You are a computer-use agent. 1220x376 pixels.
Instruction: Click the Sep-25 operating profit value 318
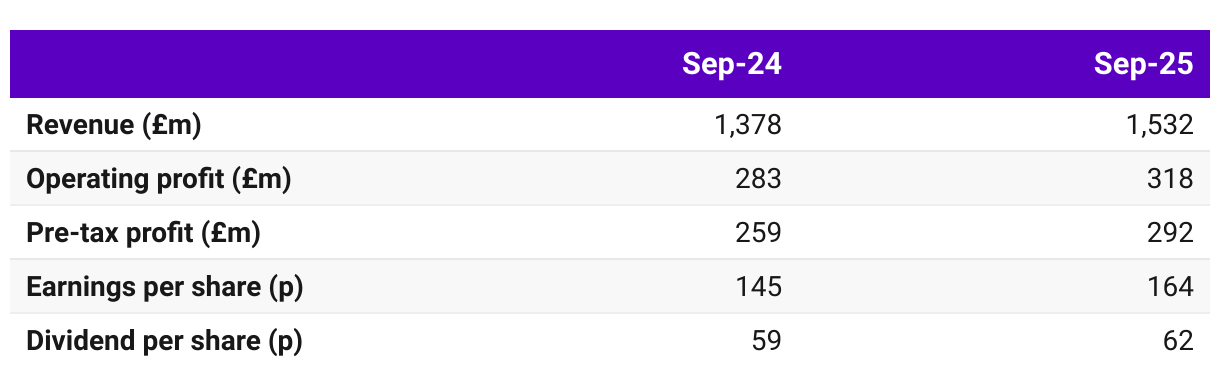tap(1170, 179)
